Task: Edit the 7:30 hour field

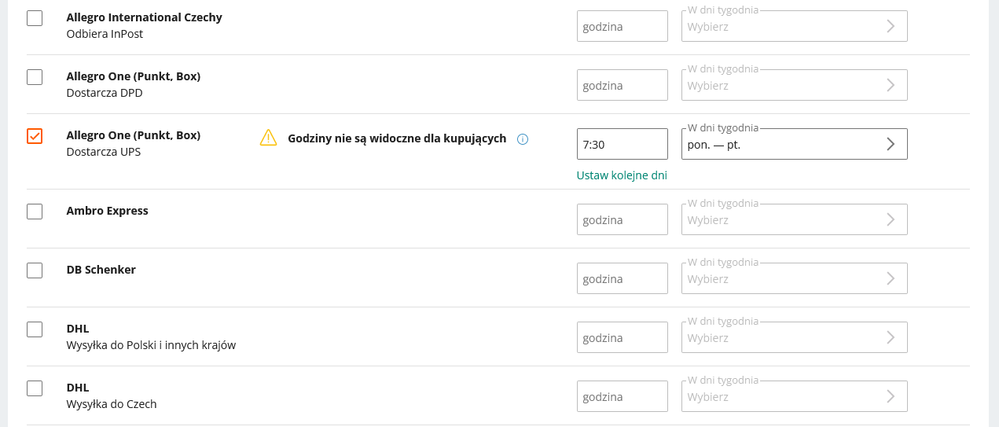Action: (x=622, y=144)
